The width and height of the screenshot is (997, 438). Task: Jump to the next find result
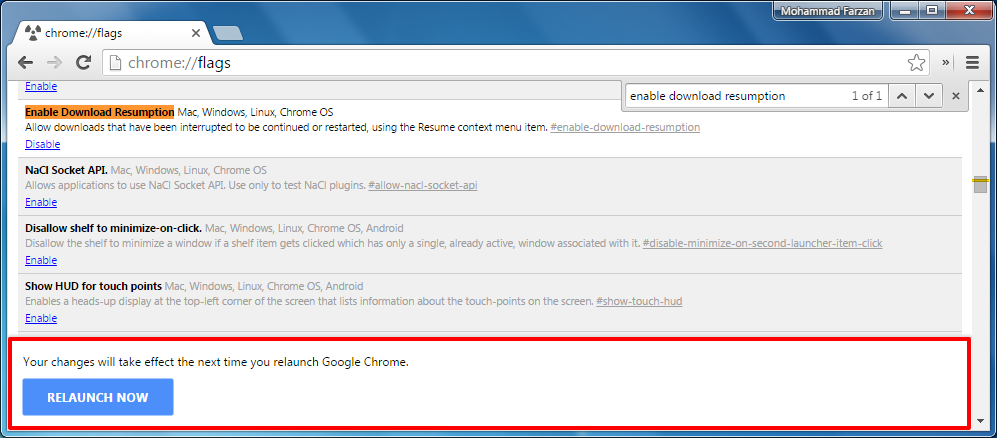tap(928, 96)
